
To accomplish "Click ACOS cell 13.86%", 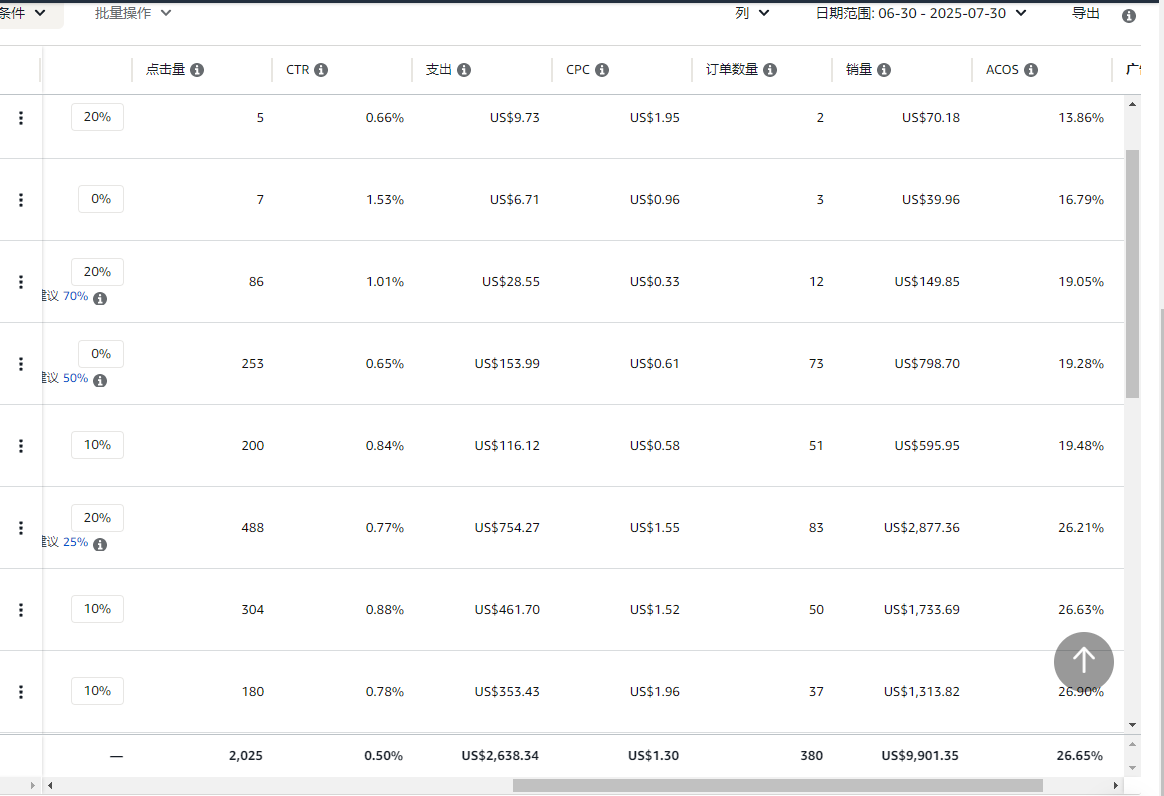I will point(1081,118).
